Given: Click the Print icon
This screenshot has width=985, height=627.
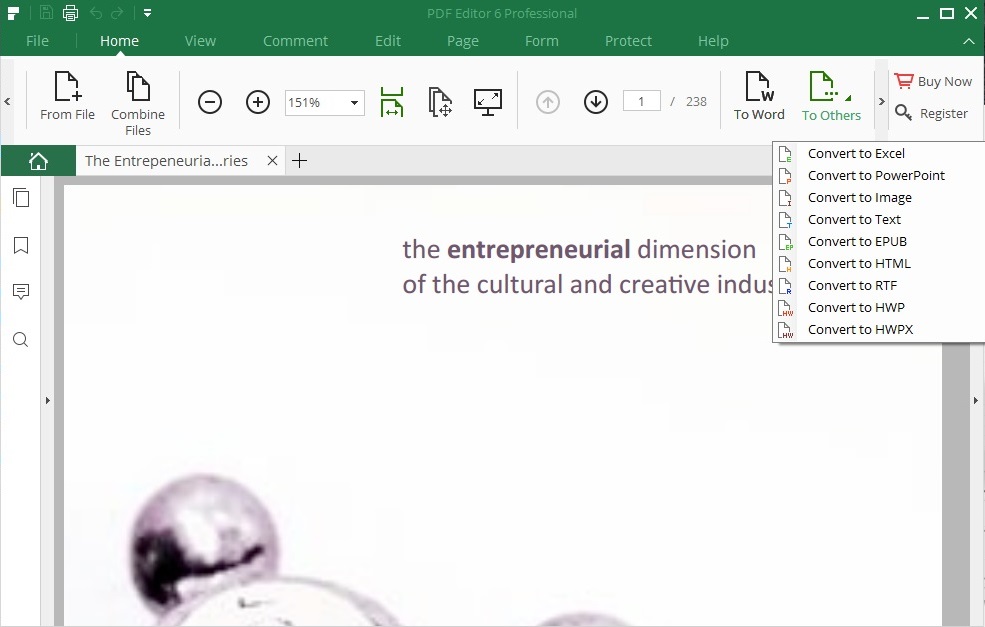Looking at the screenshot, I should (69, 12).
